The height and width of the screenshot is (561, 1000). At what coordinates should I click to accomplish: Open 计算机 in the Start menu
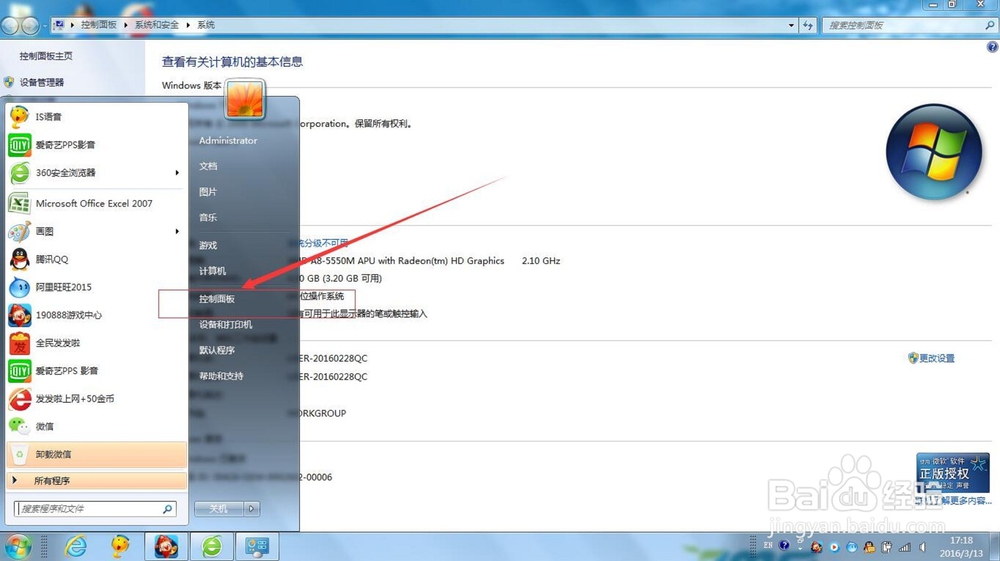tap(212, 271)
